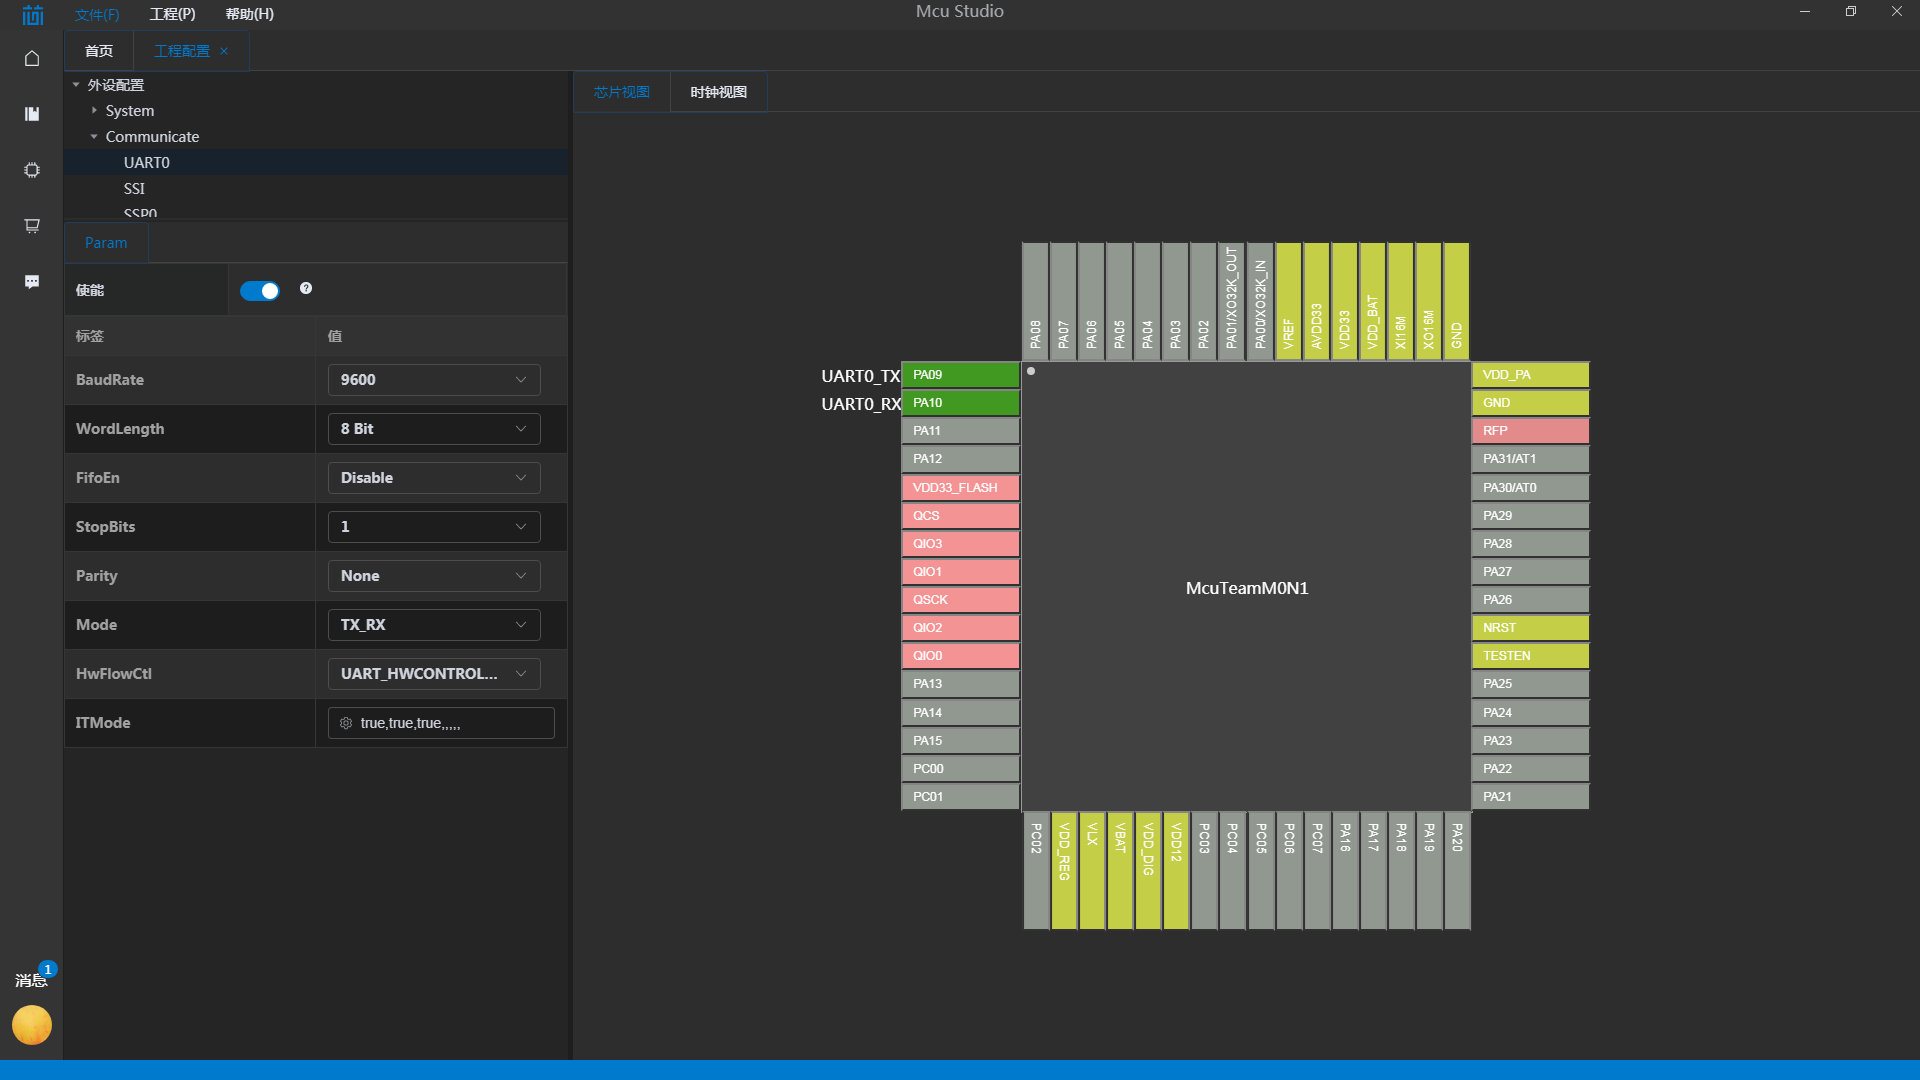The image size is (1920, 1080).
Task: Click the orange user avatar icon
Action: (32, 1025)
